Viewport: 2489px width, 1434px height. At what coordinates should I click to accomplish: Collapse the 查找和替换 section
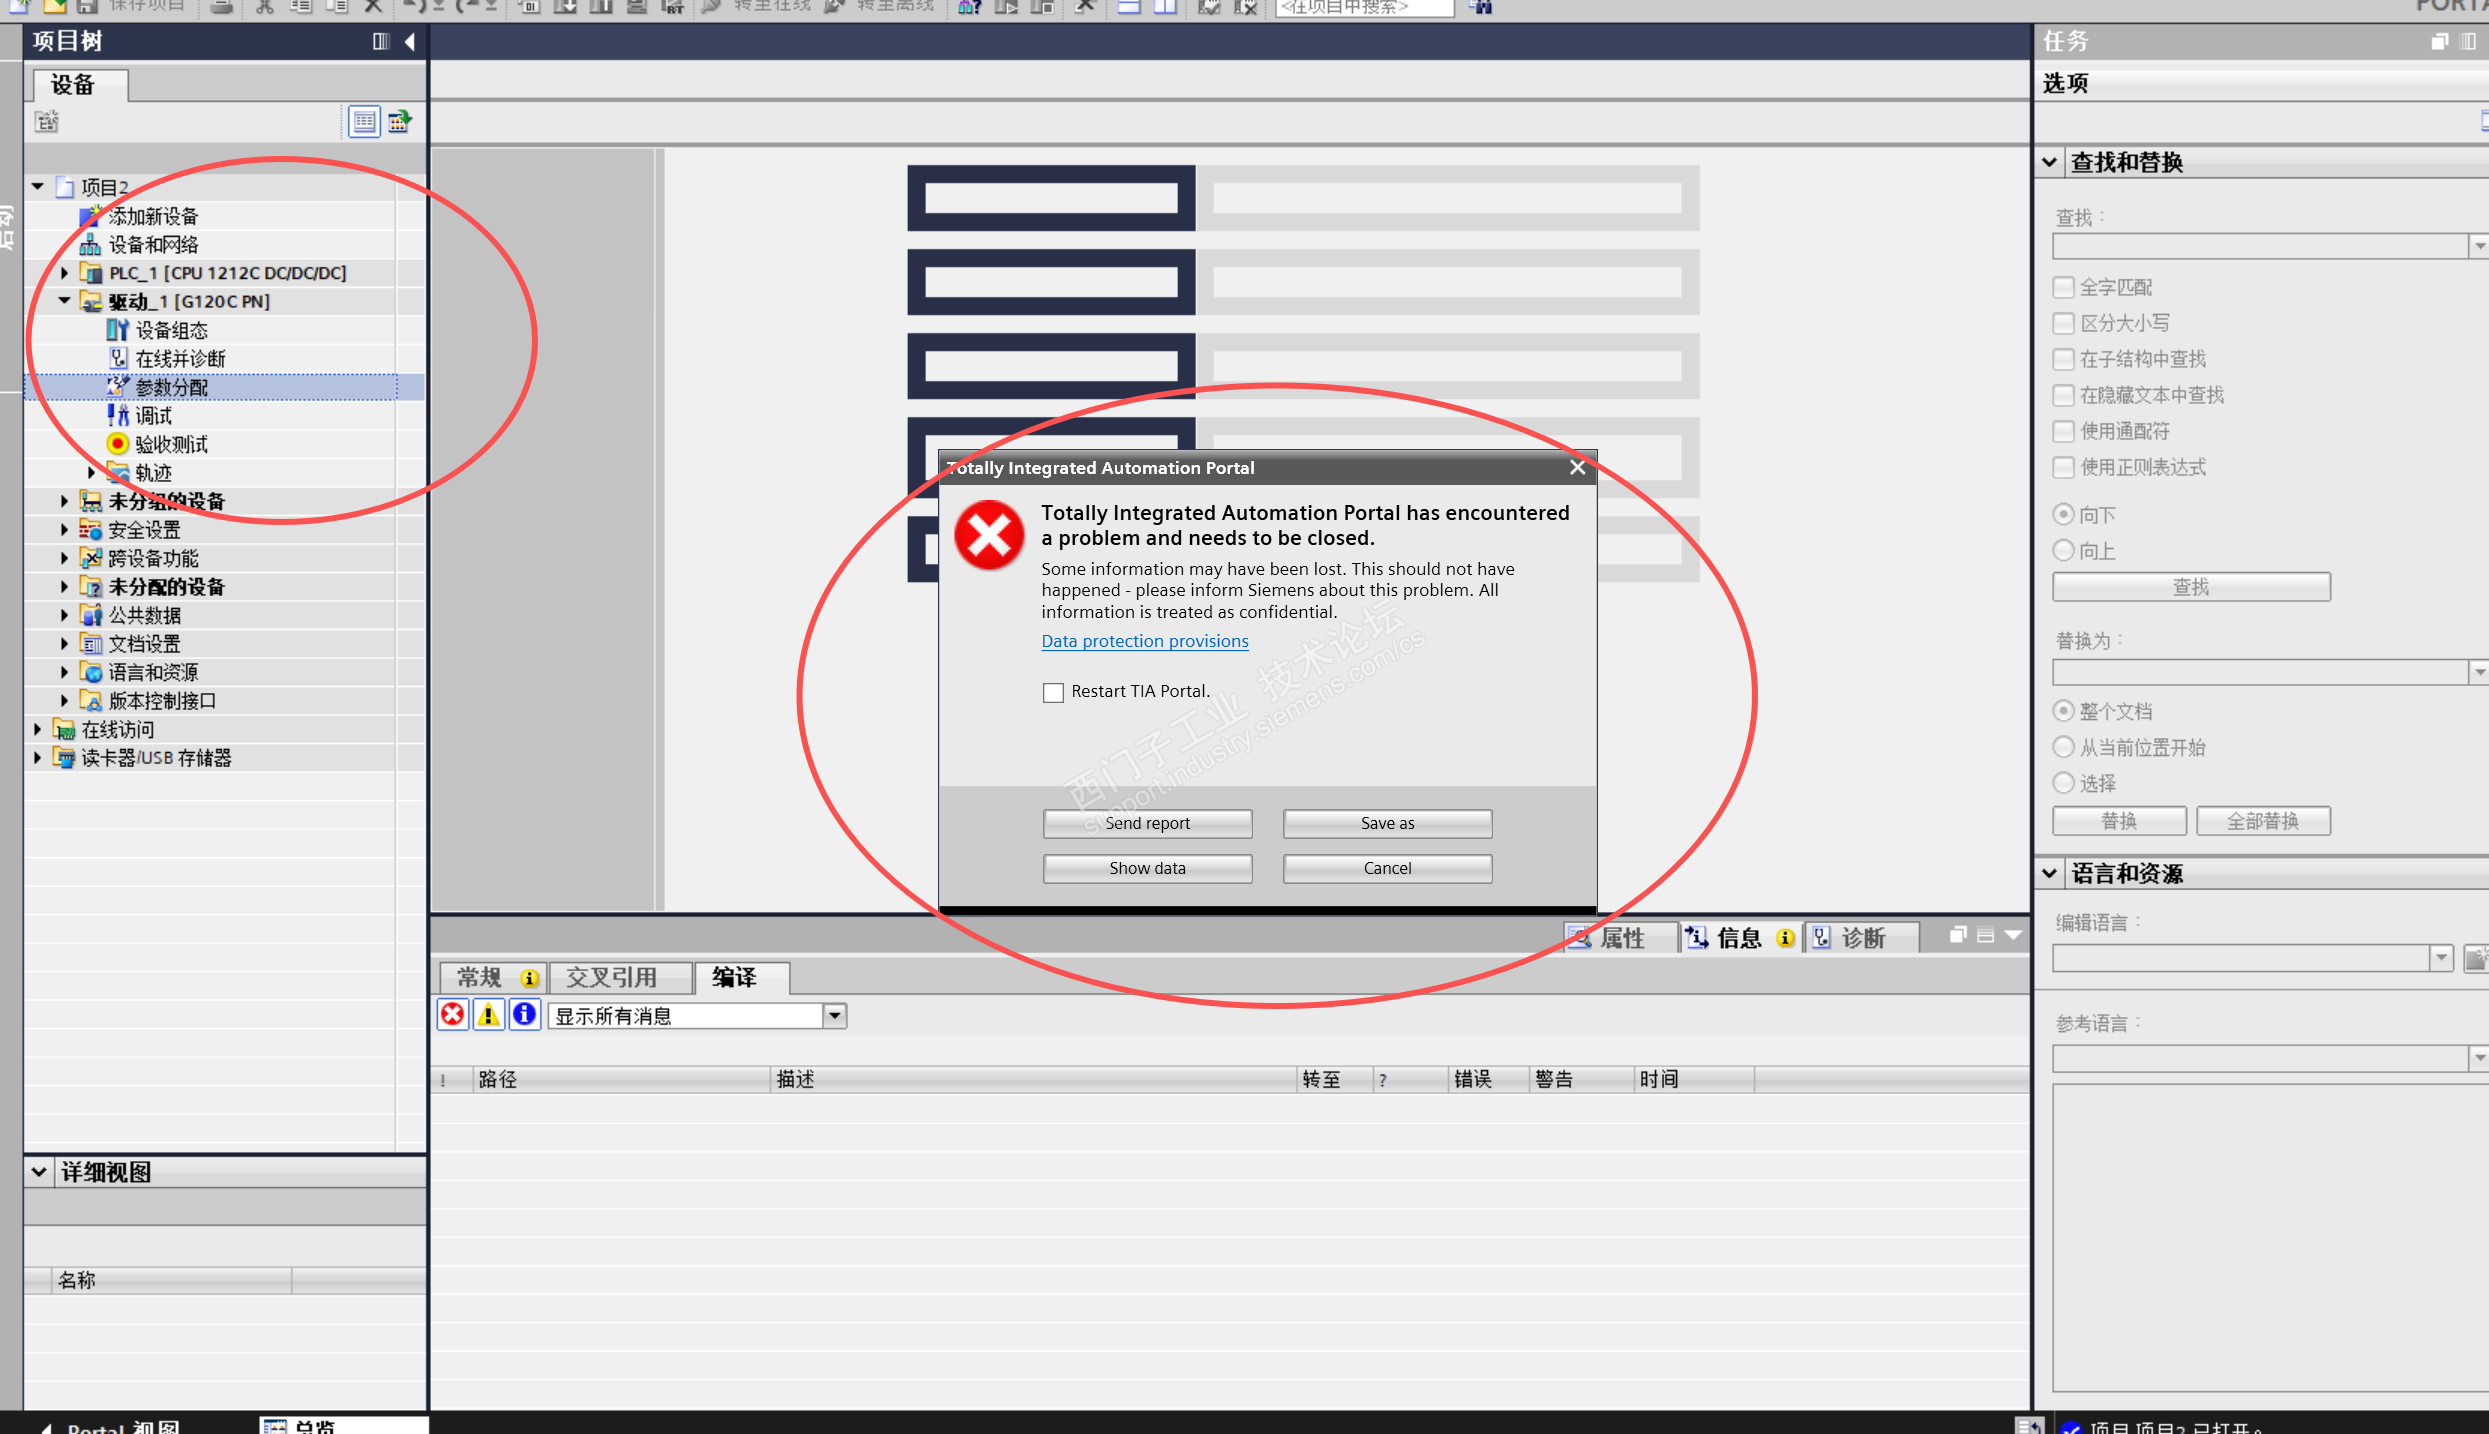coord(2050,162)
